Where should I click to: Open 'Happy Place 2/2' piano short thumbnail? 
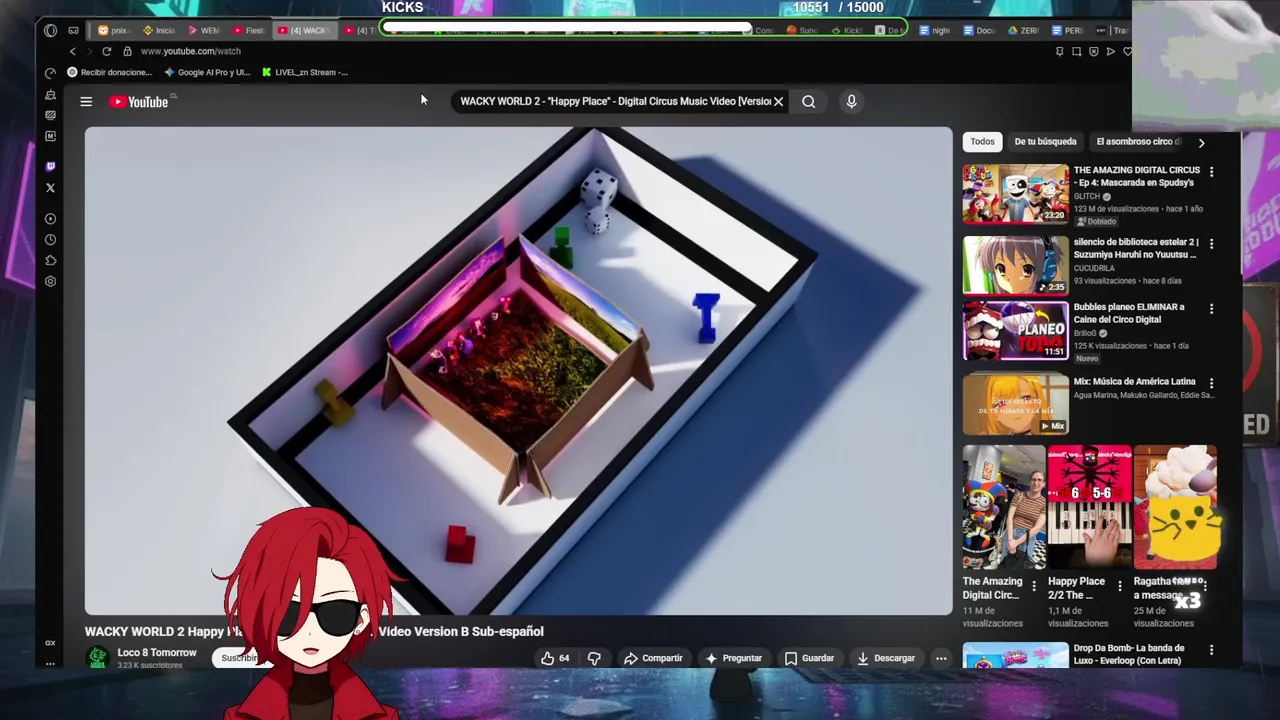coord(1089,507)
